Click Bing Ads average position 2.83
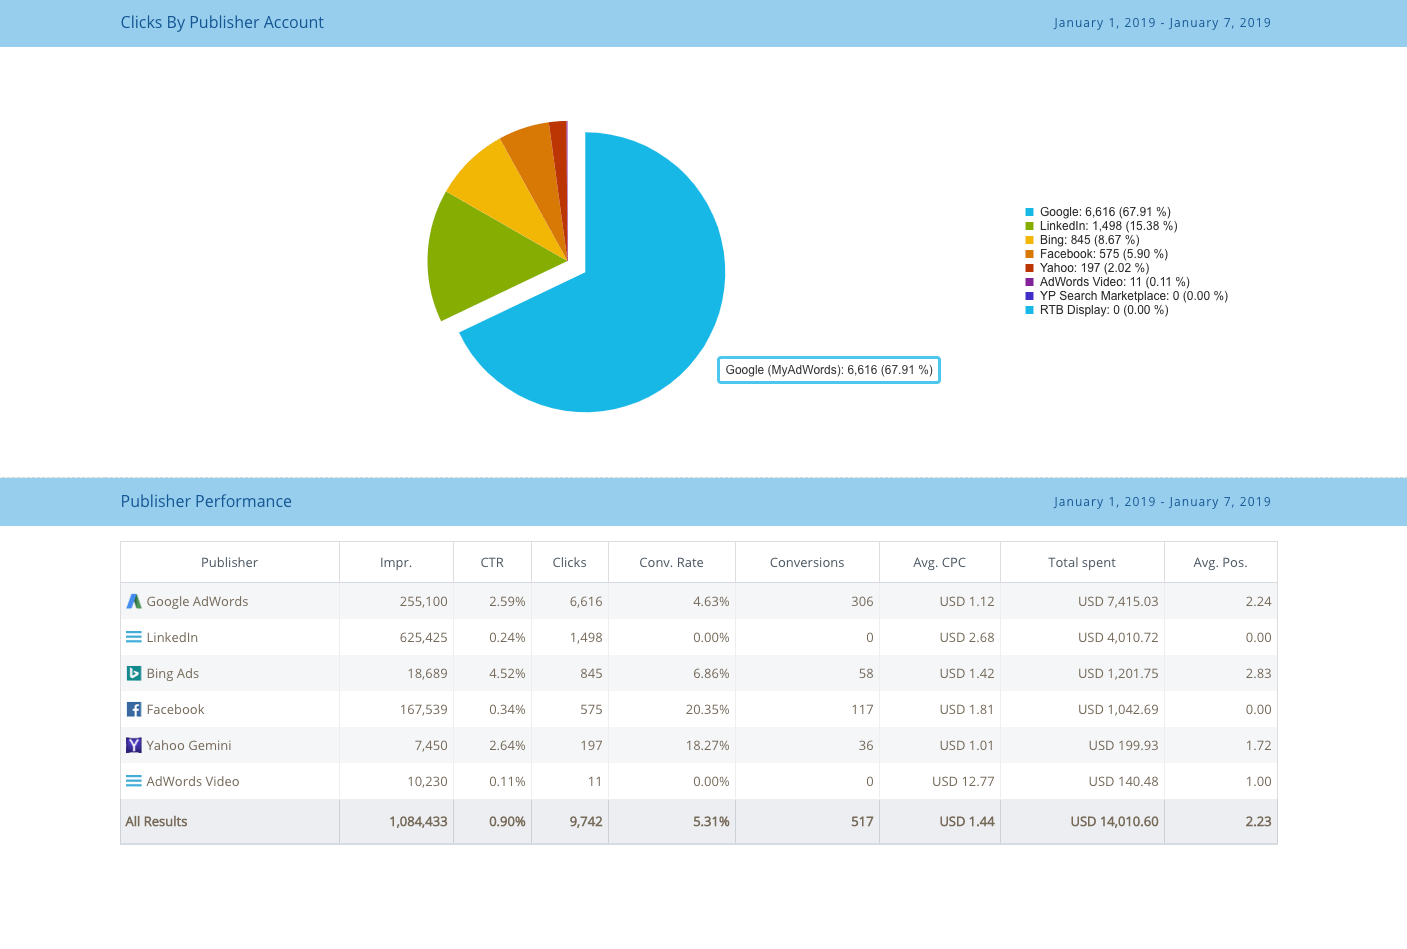The height and width of the screenshot is (949, 1407). (1258, 673)
